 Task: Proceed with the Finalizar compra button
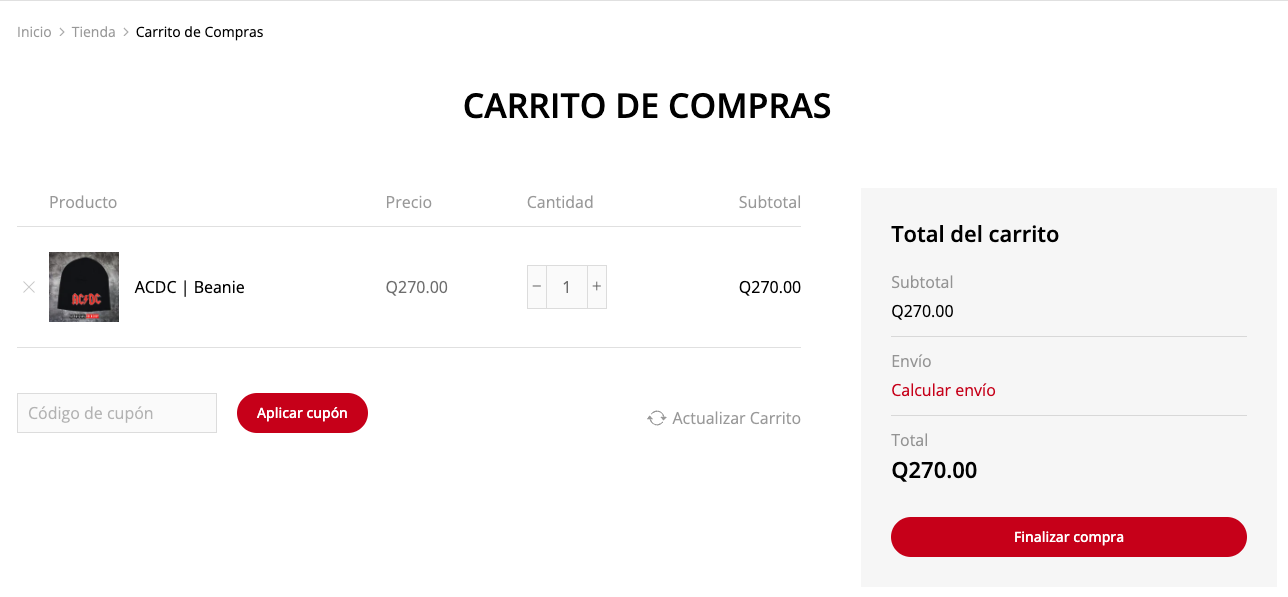point(1068,537)
